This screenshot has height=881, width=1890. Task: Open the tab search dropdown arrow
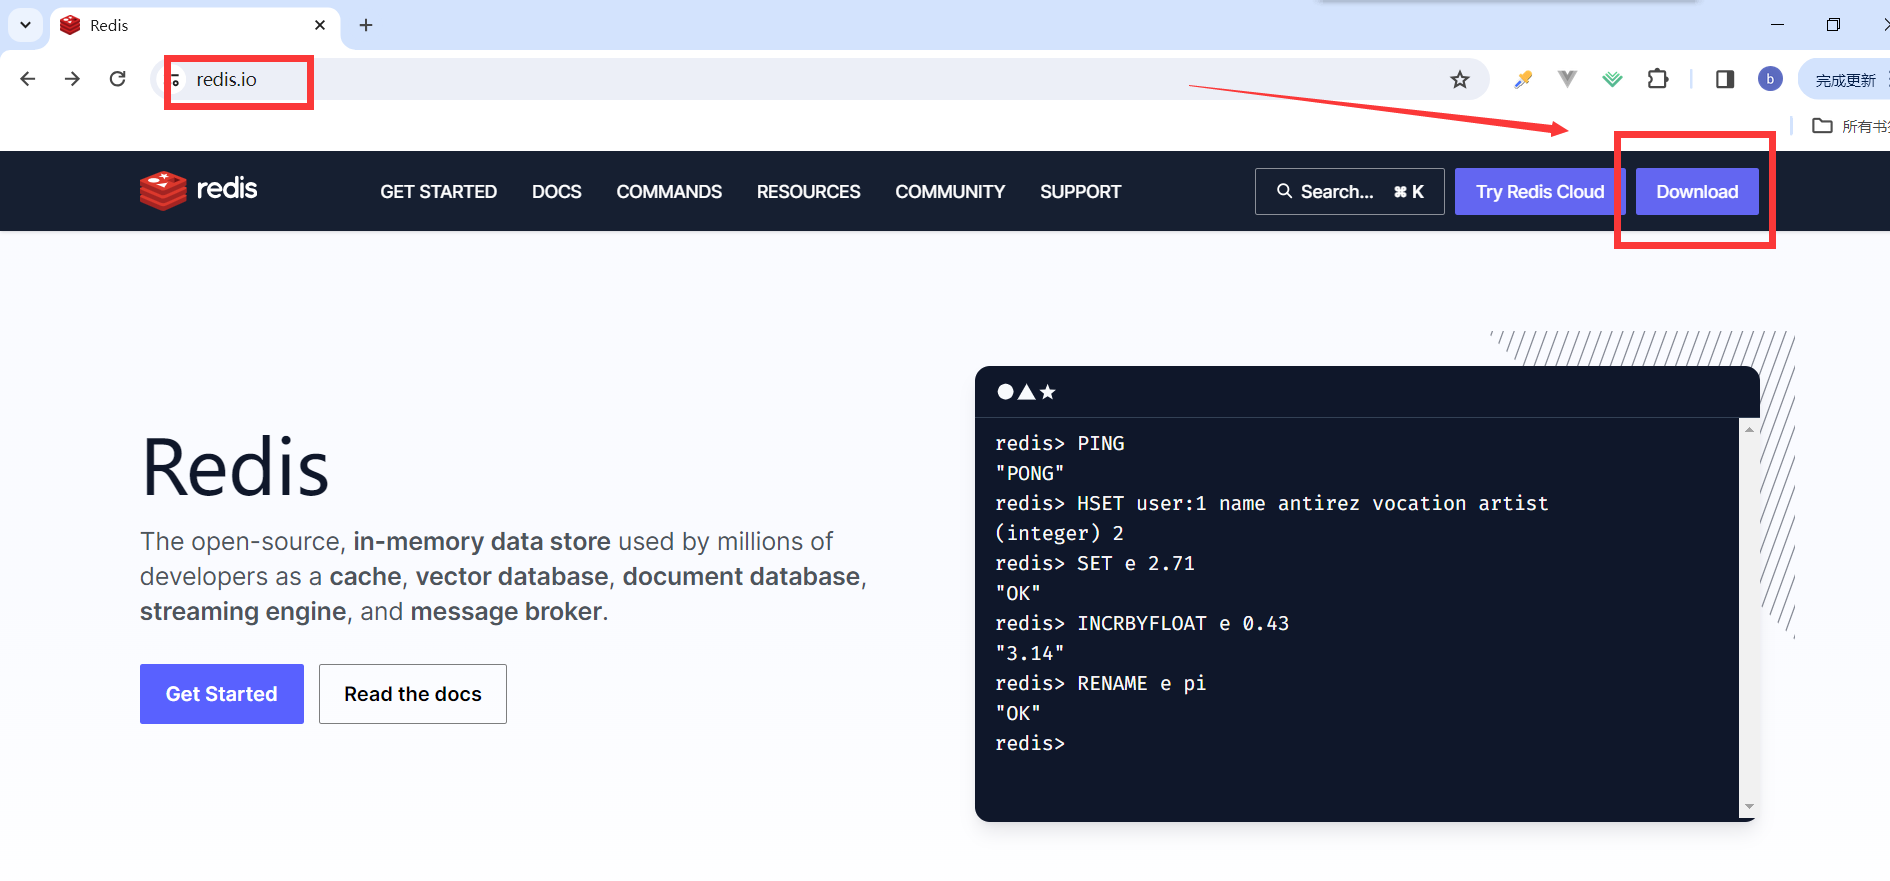(25, 25)
